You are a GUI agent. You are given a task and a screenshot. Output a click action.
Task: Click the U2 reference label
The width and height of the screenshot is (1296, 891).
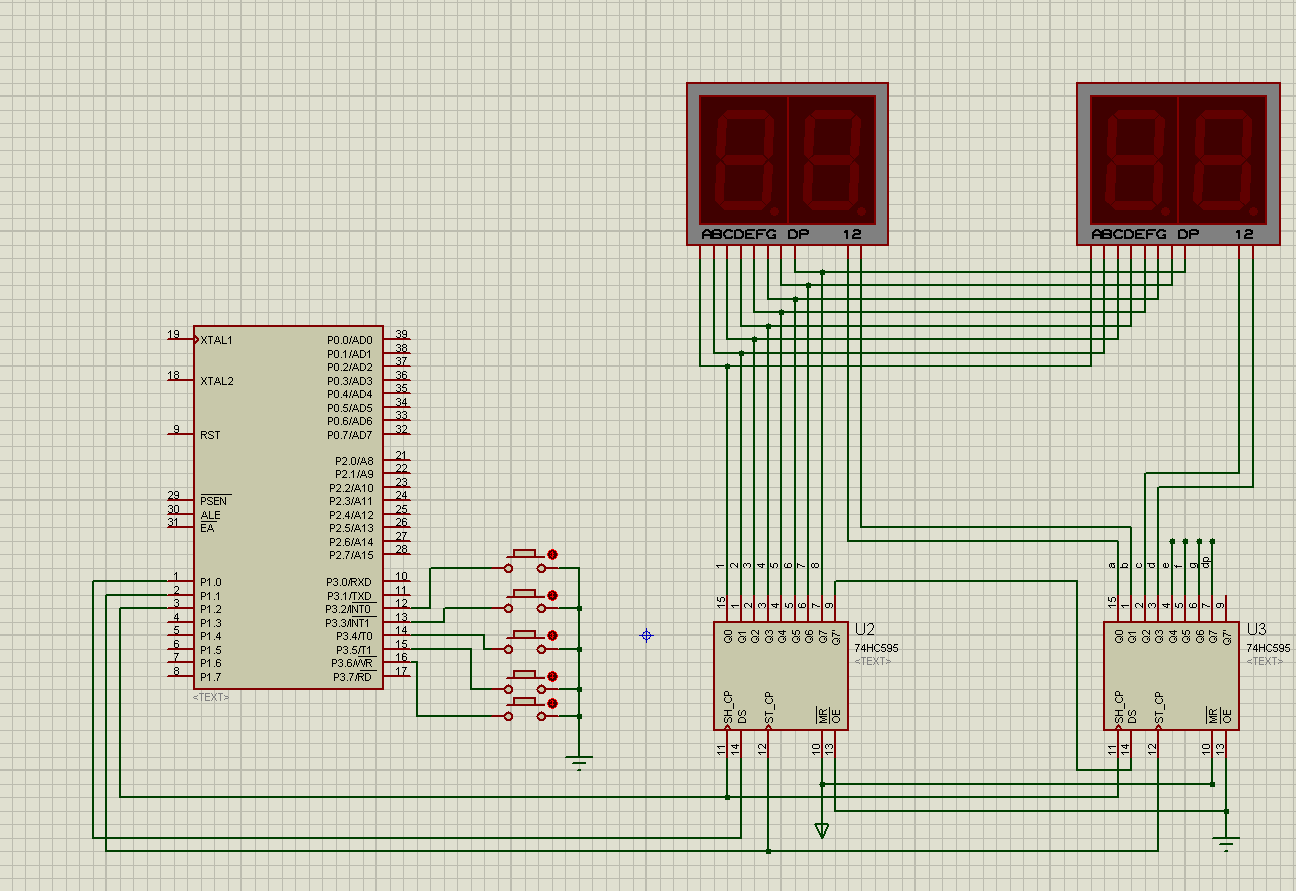pyautogui.click(x=865, y=630)
